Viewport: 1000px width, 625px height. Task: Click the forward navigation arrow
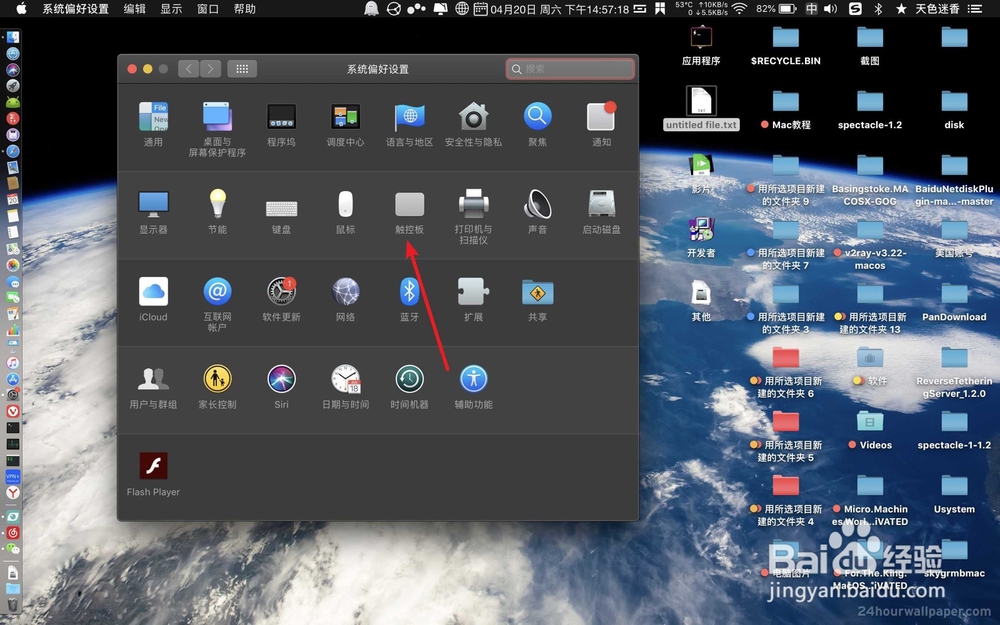point(210,69)
